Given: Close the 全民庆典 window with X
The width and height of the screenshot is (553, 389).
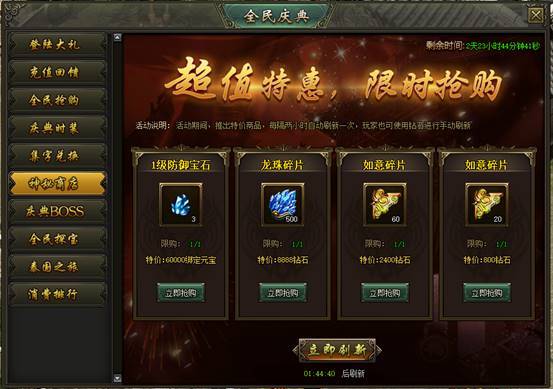Looking at the screenshot, I should point(535,15).
